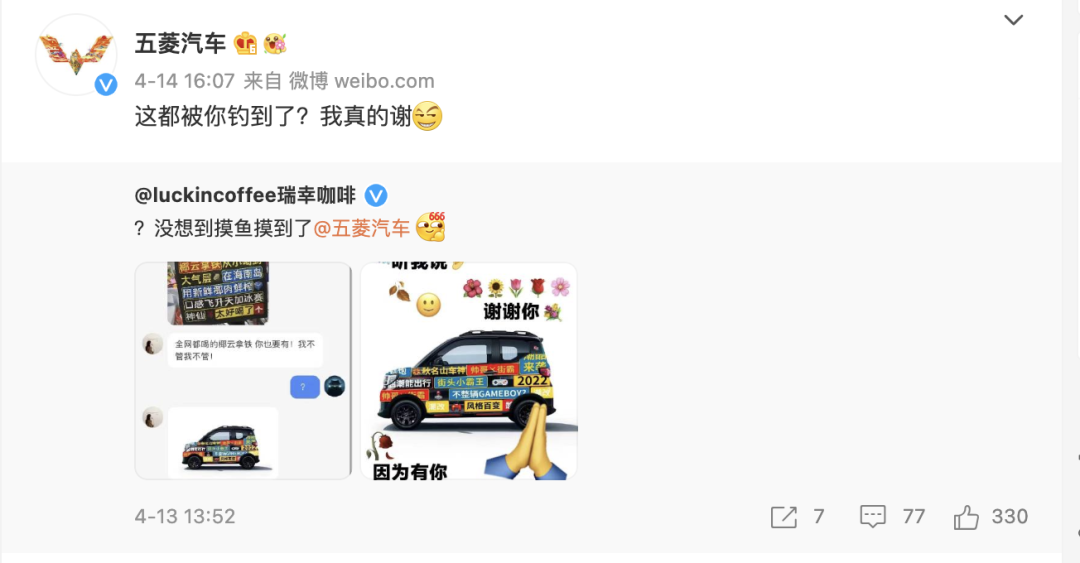Open the 微博 weibo.com source link
This screenshot has width=1080, height=563.
(x=361, y=81)
